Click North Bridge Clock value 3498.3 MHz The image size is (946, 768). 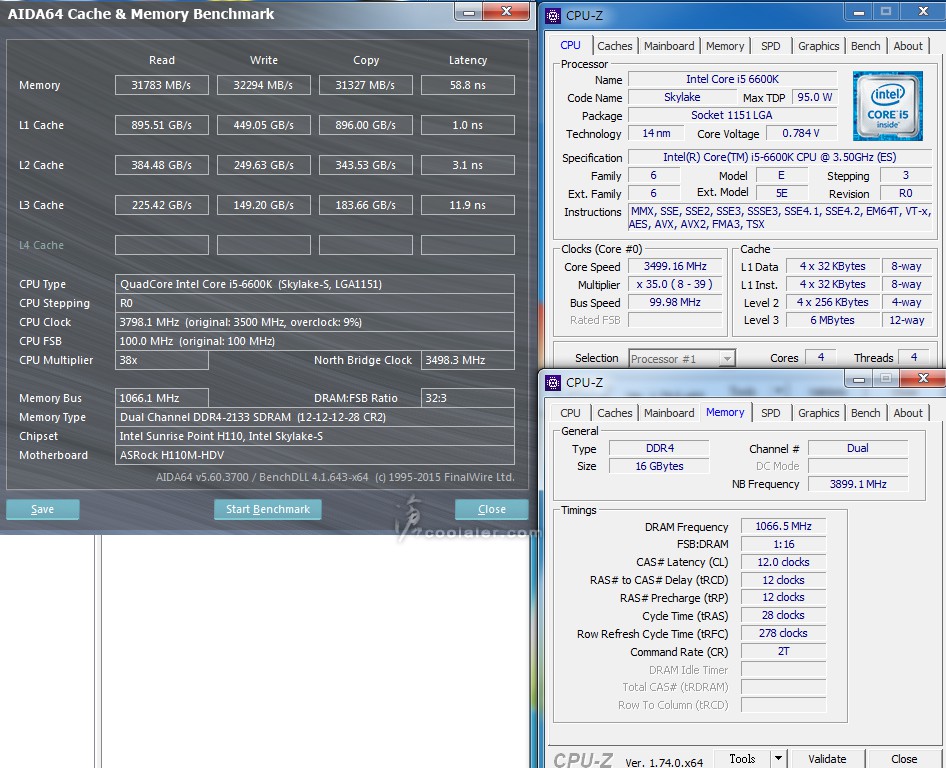pos(468,360)
